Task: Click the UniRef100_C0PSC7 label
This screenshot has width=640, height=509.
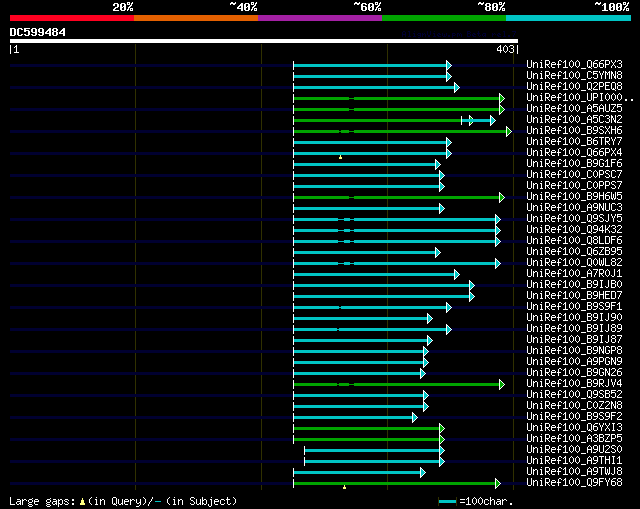Action: coord(574,175)
